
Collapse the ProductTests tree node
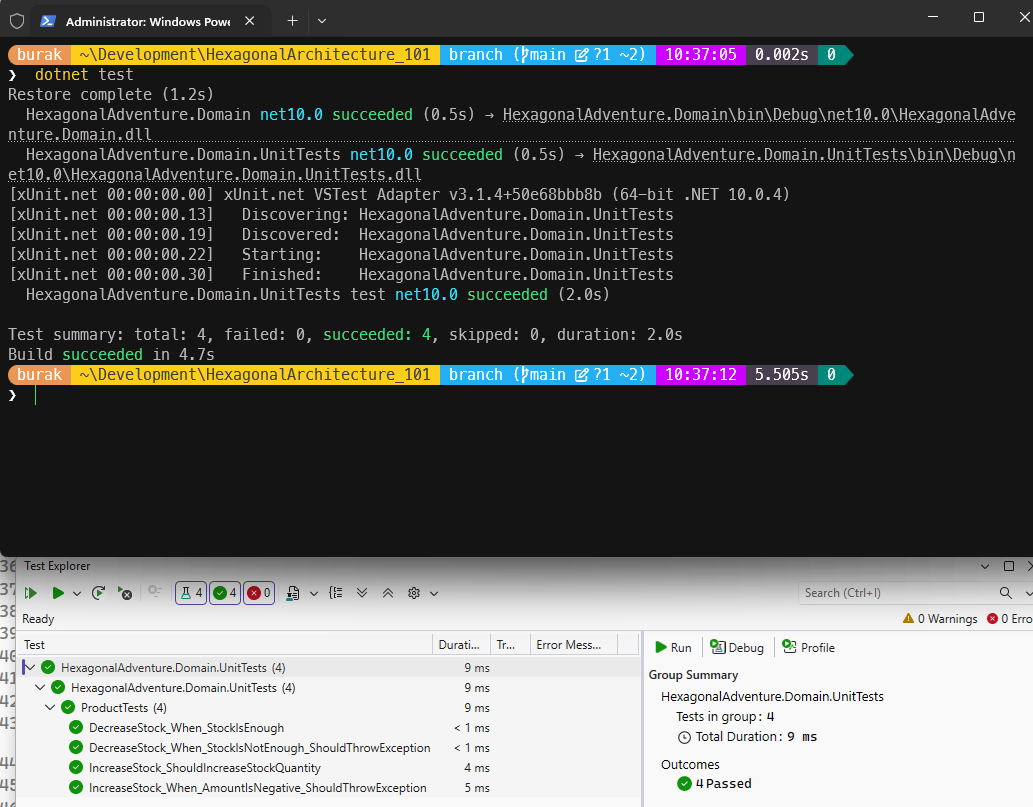point(50,708)
